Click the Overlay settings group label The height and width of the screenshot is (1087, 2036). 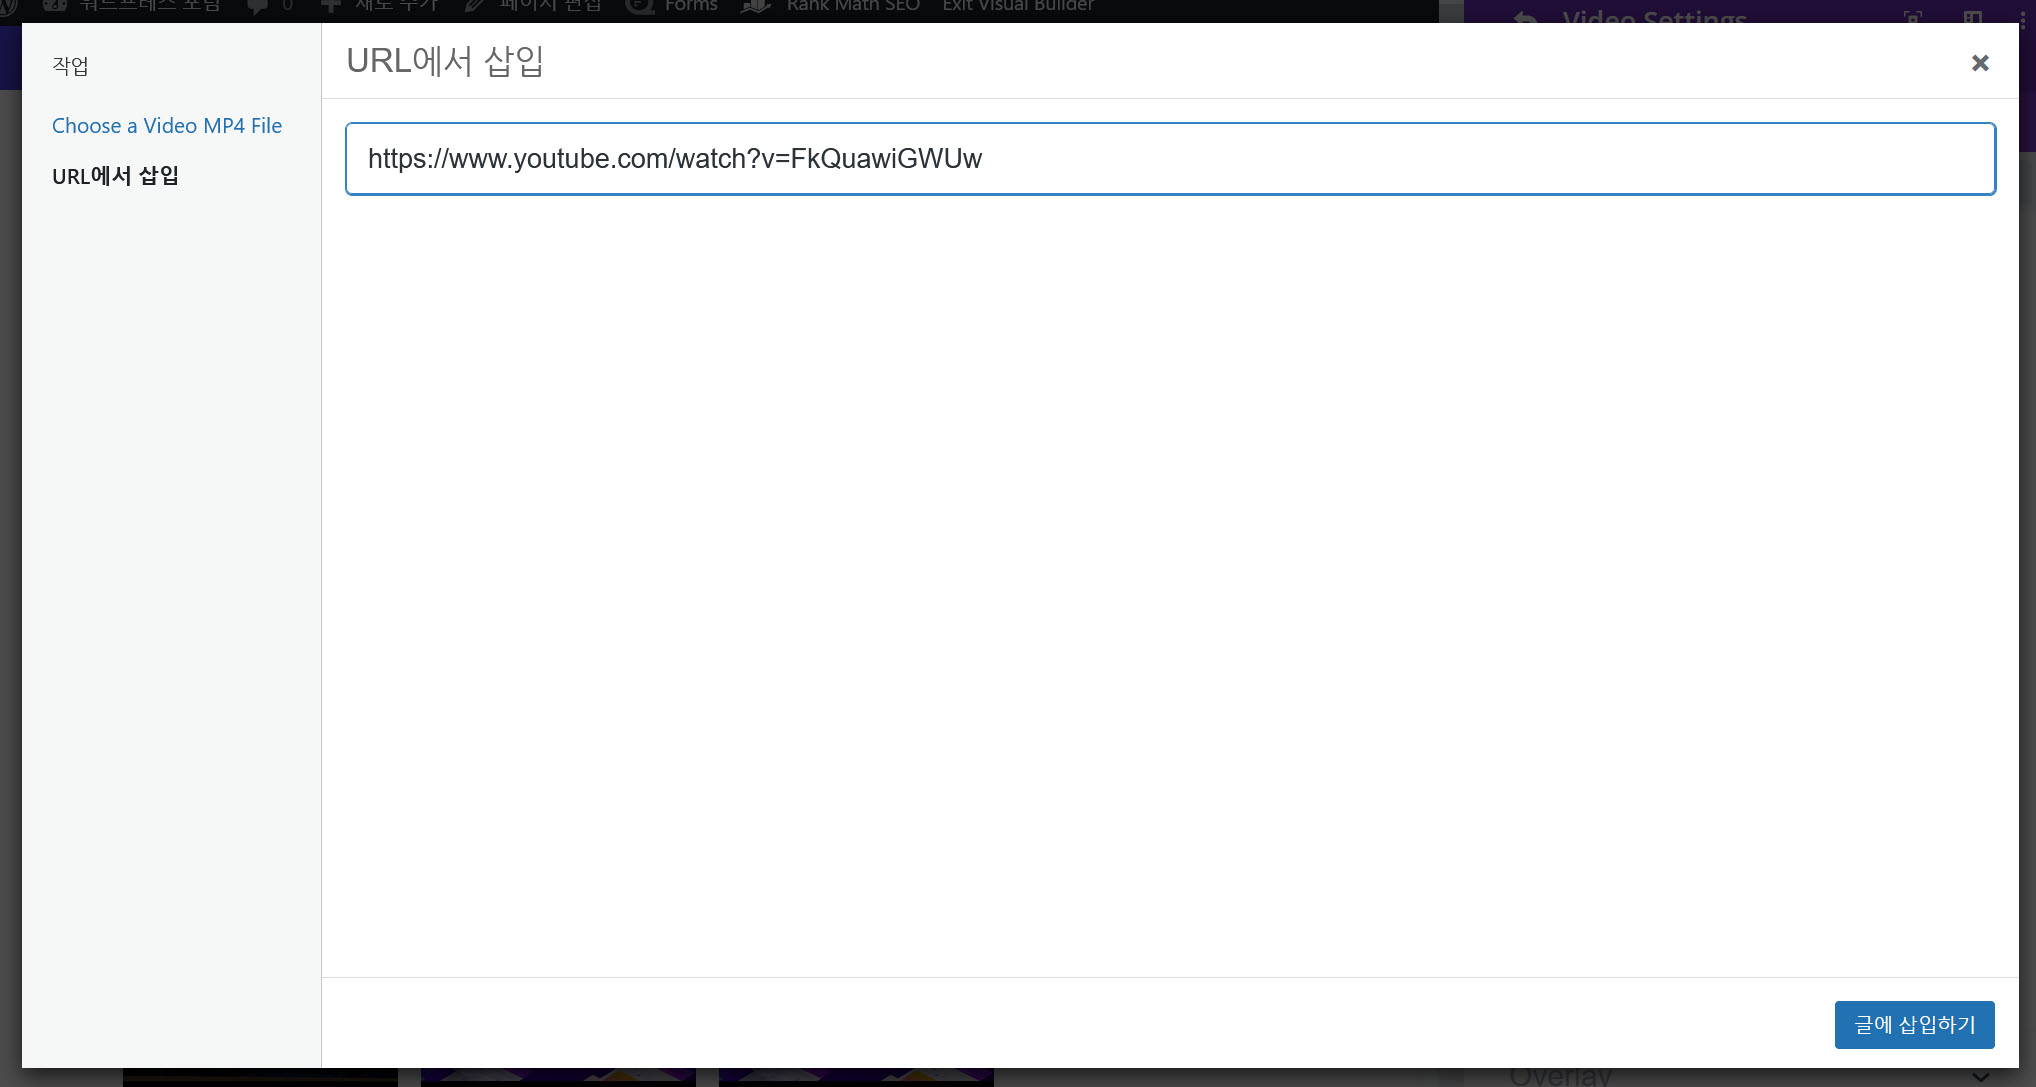coord(1560,1077)
